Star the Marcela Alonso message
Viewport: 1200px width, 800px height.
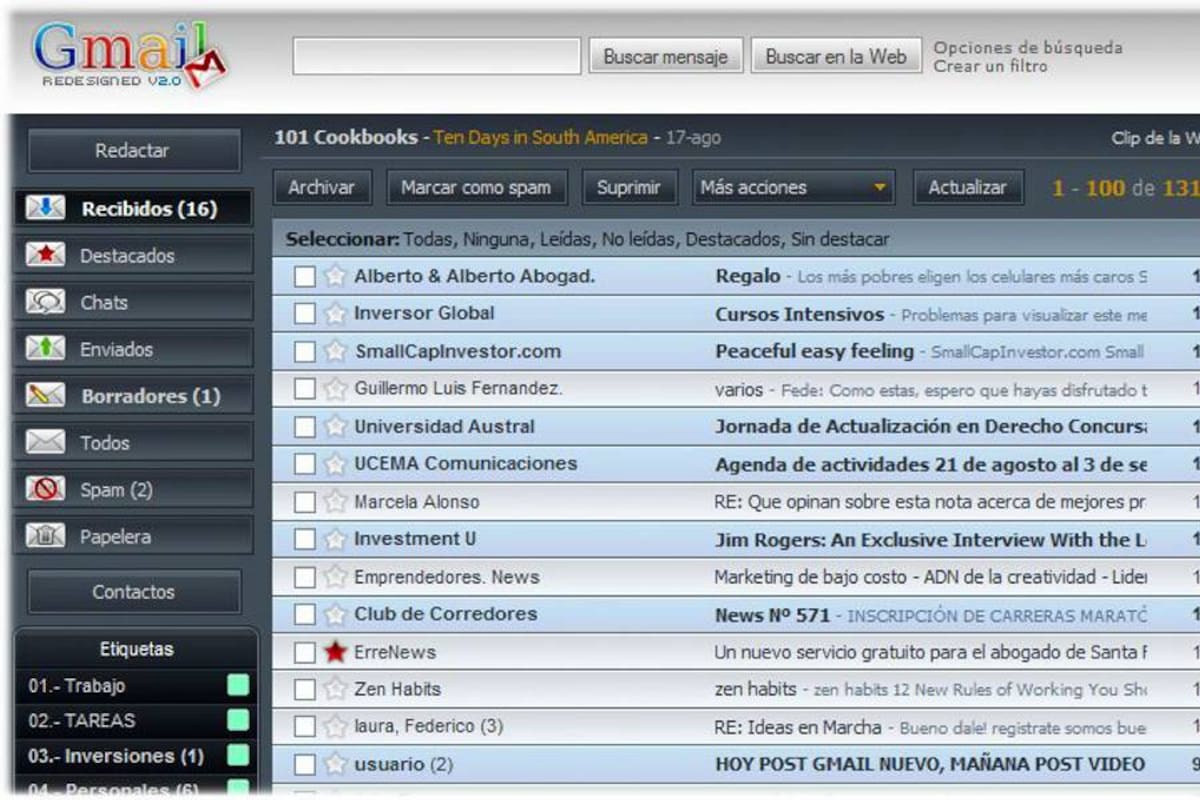(x=335, y=501)
